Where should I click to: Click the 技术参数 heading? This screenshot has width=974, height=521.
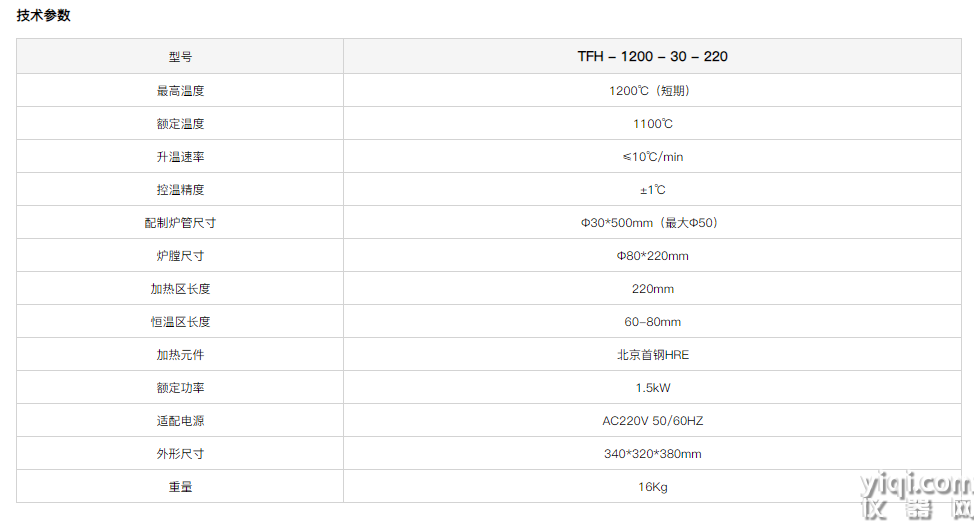(x=43, y=16)
